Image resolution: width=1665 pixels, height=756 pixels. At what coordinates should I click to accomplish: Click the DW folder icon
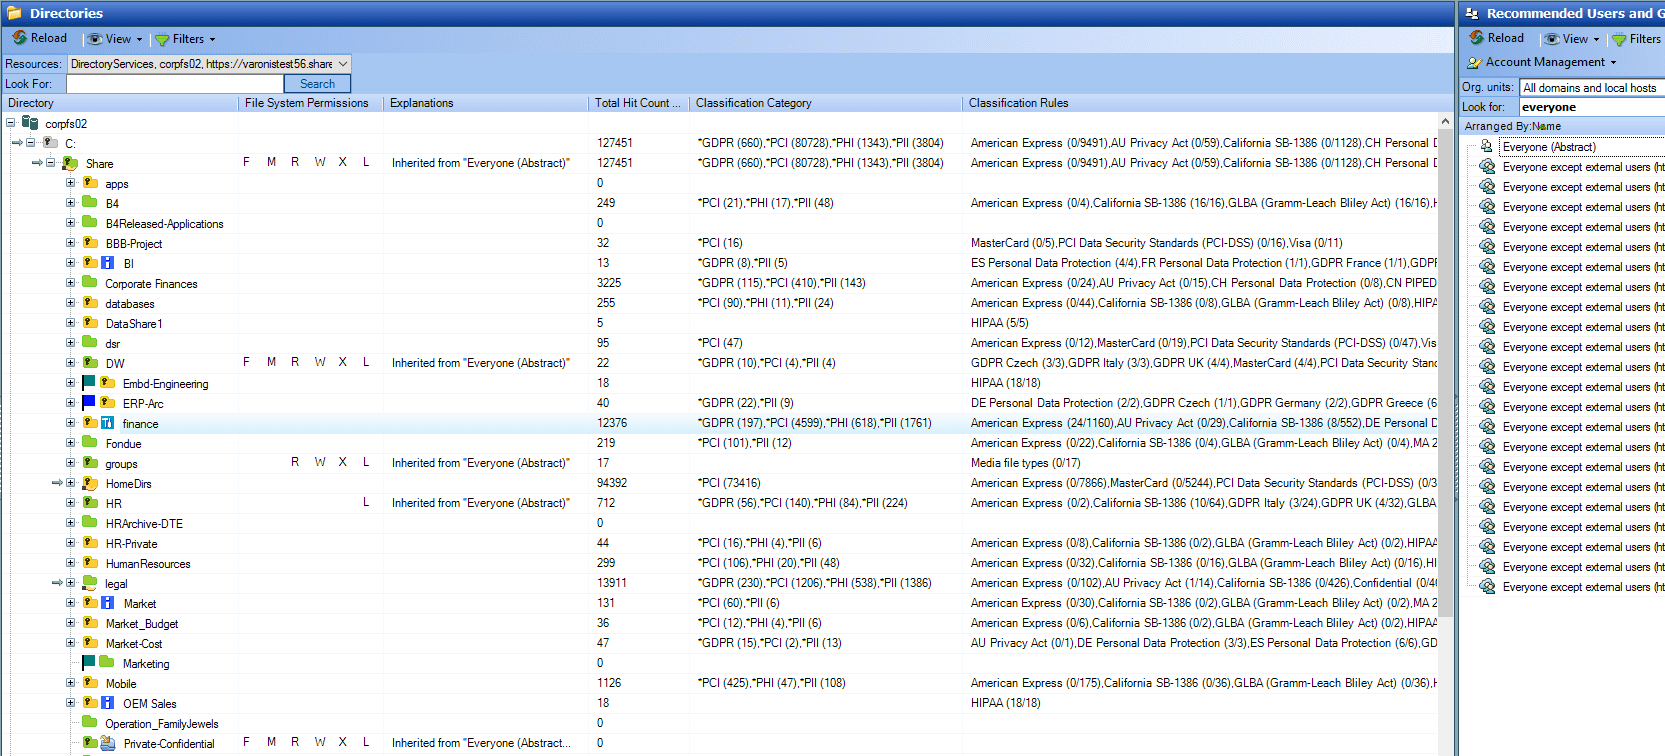pos(90,363)
